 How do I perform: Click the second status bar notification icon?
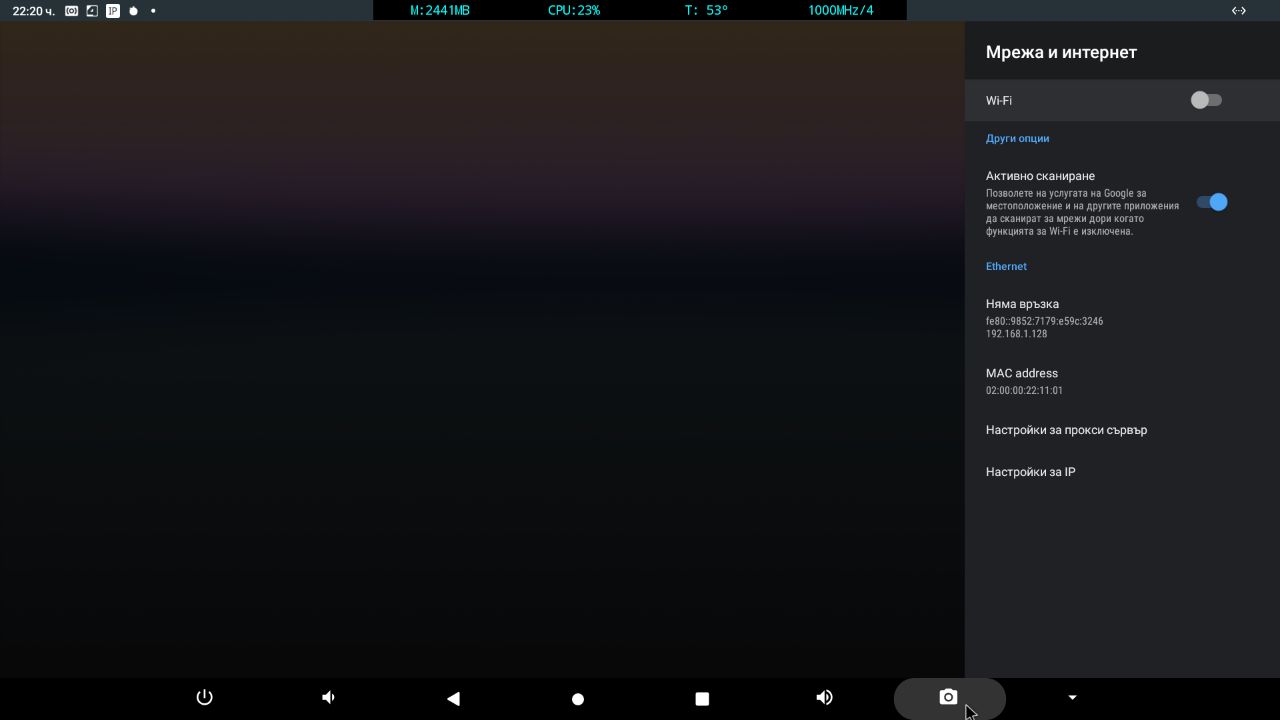pyautogui.click(x=92, y=11)
